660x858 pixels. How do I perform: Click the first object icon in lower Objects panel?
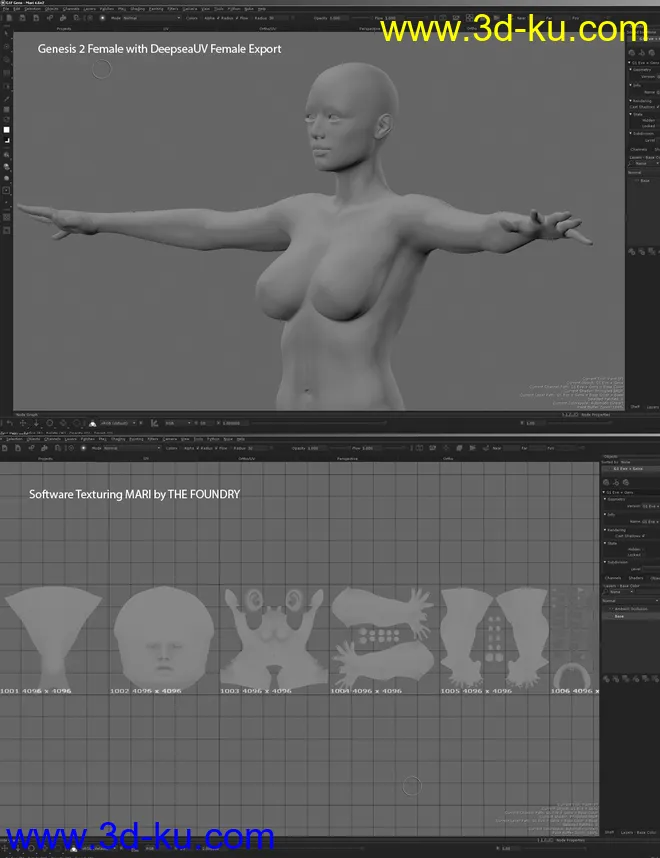point(606,482)
